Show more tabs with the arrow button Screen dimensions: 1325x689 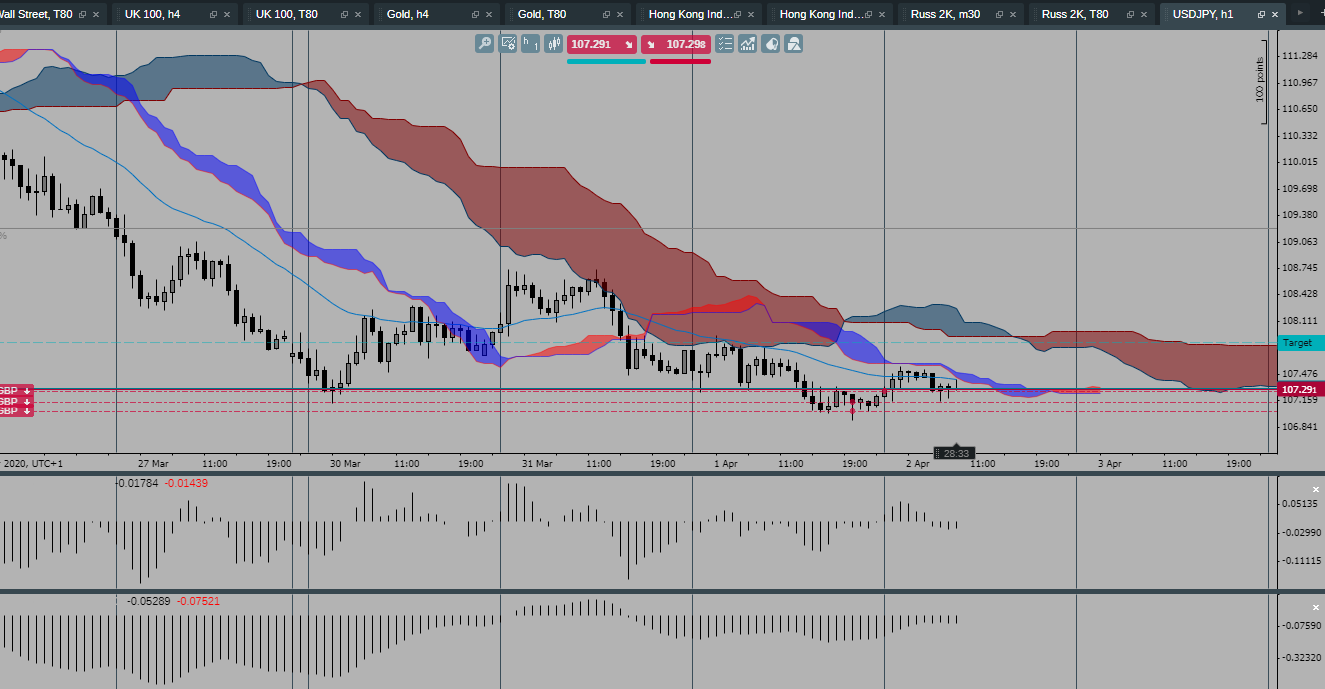pos(1300,14)
